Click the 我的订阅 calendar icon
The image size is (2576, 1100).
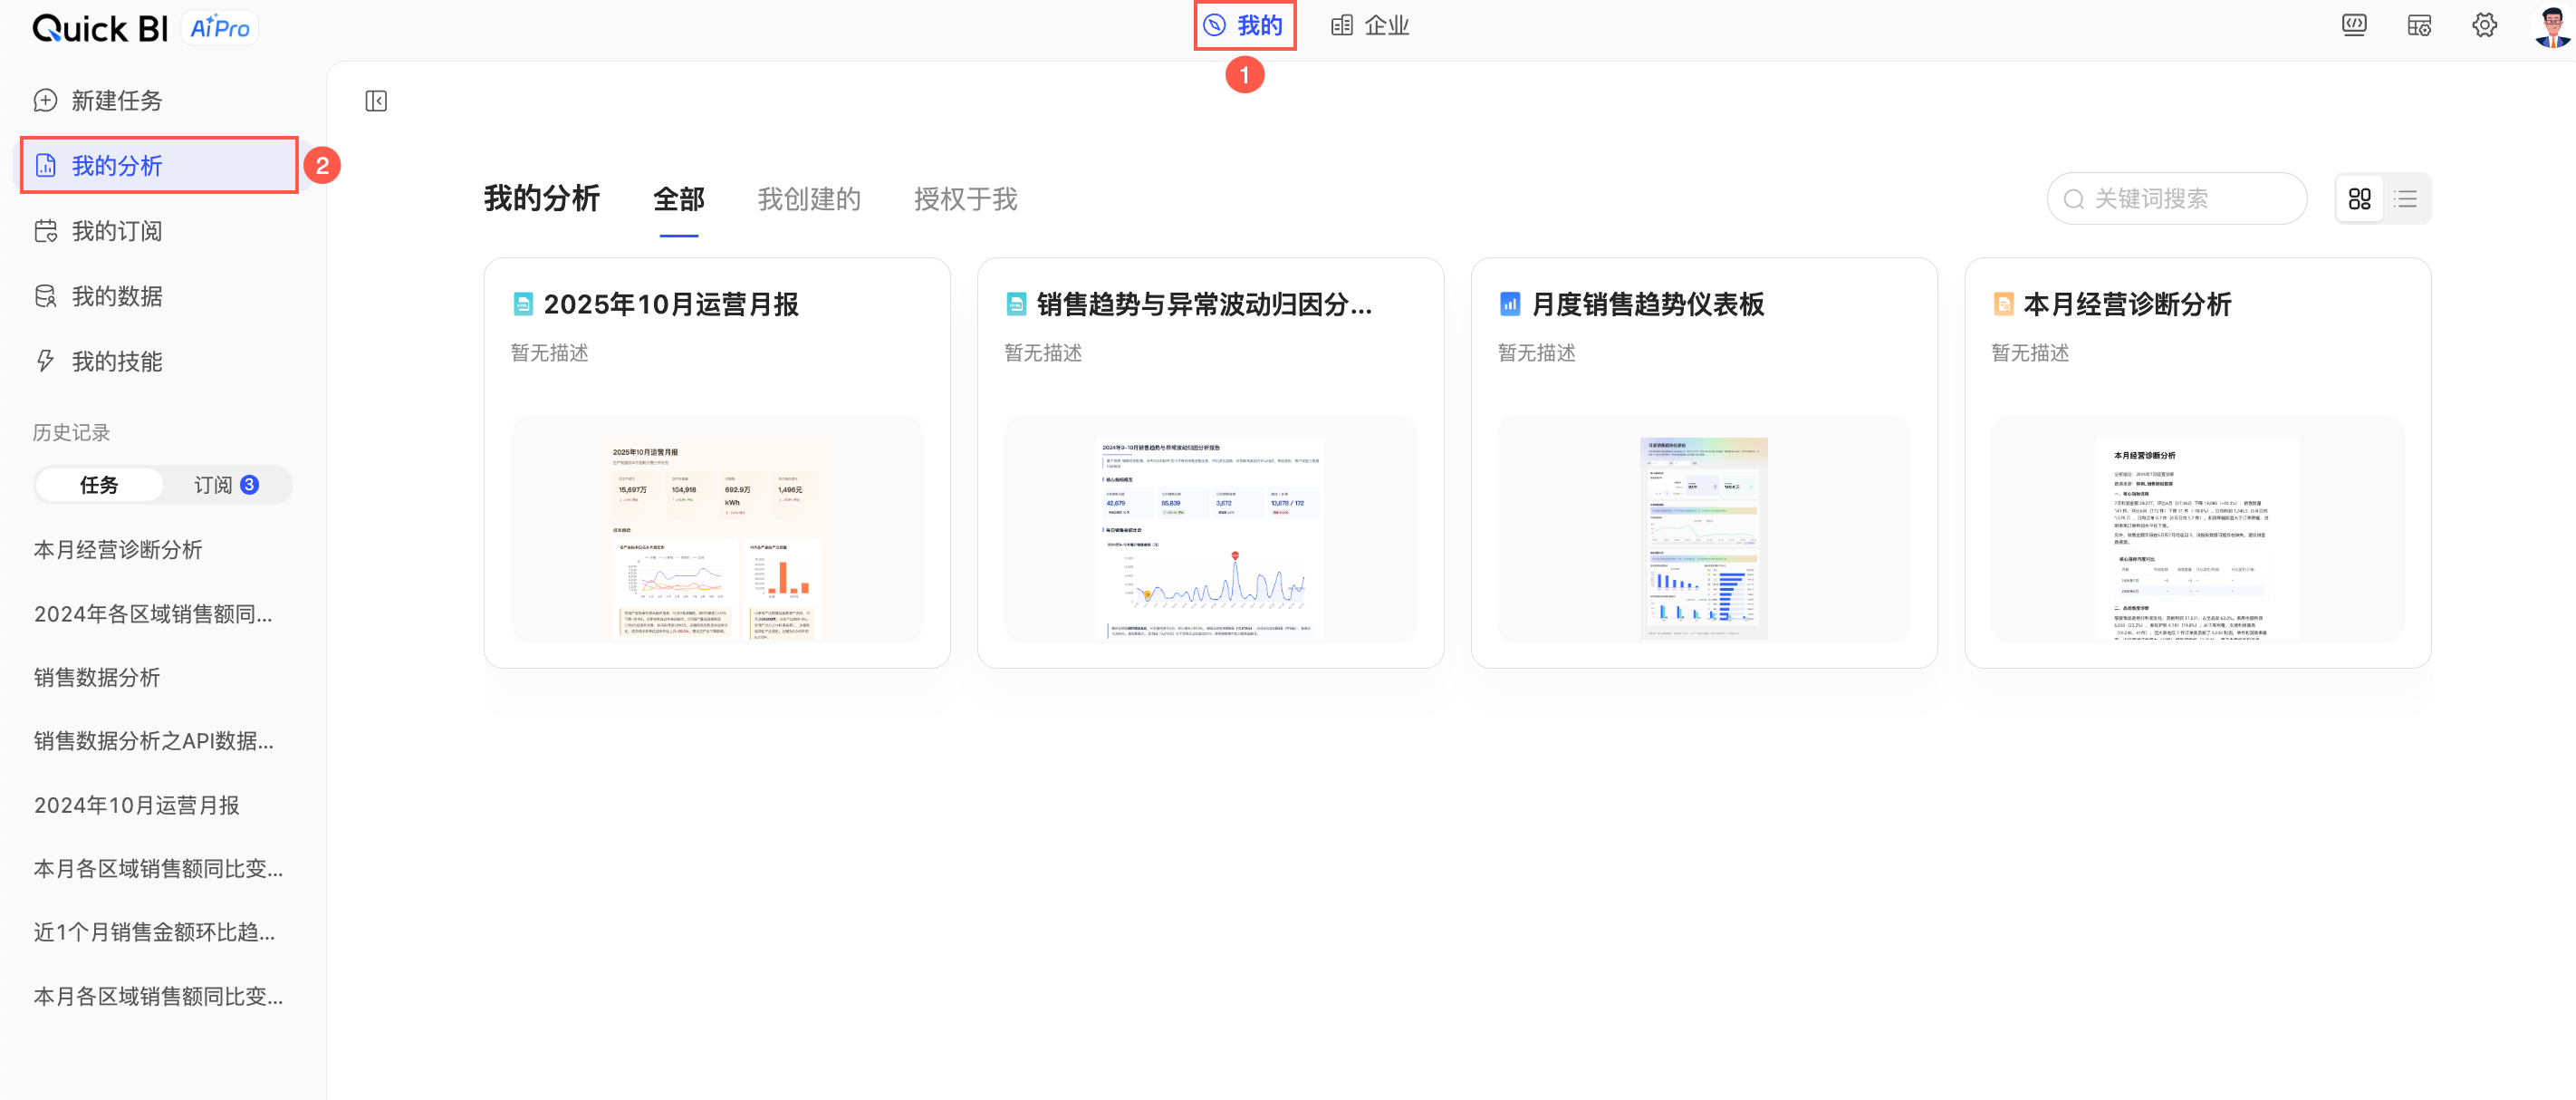click(x=46, y=231)
